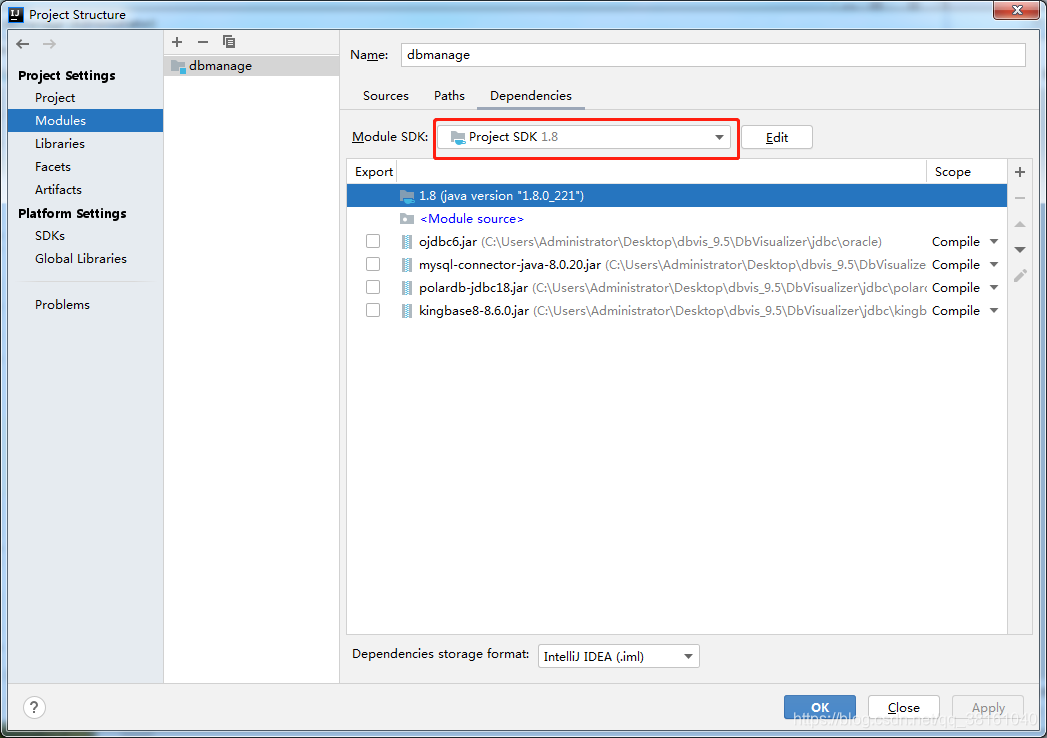
Task: Go back with the left arrow
Action: 23,44
